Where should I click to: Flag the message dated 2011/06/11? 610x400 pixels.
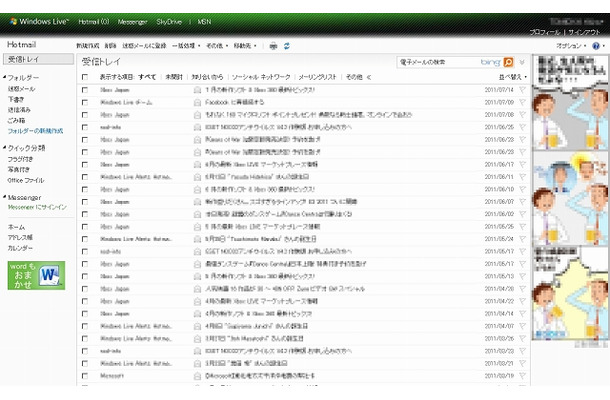click(522, 177)
